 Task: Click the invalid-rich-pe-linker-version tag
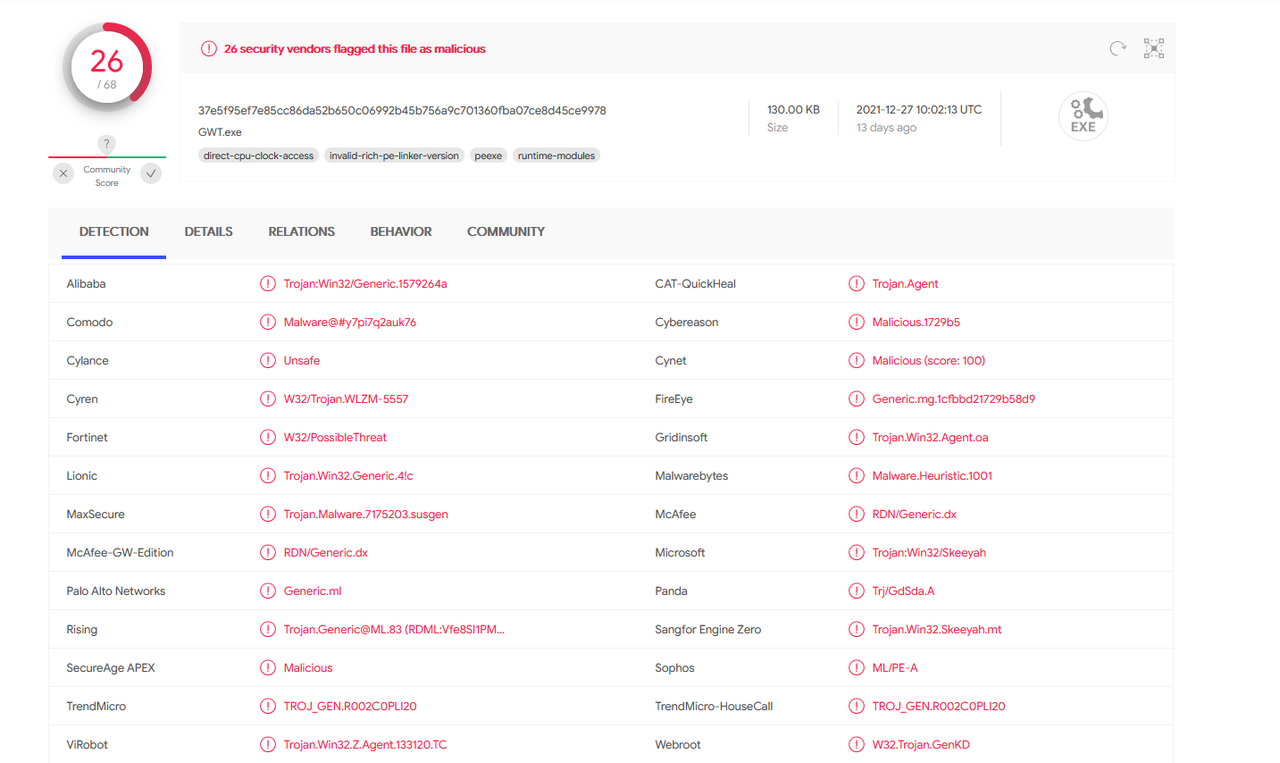point(395,156)
